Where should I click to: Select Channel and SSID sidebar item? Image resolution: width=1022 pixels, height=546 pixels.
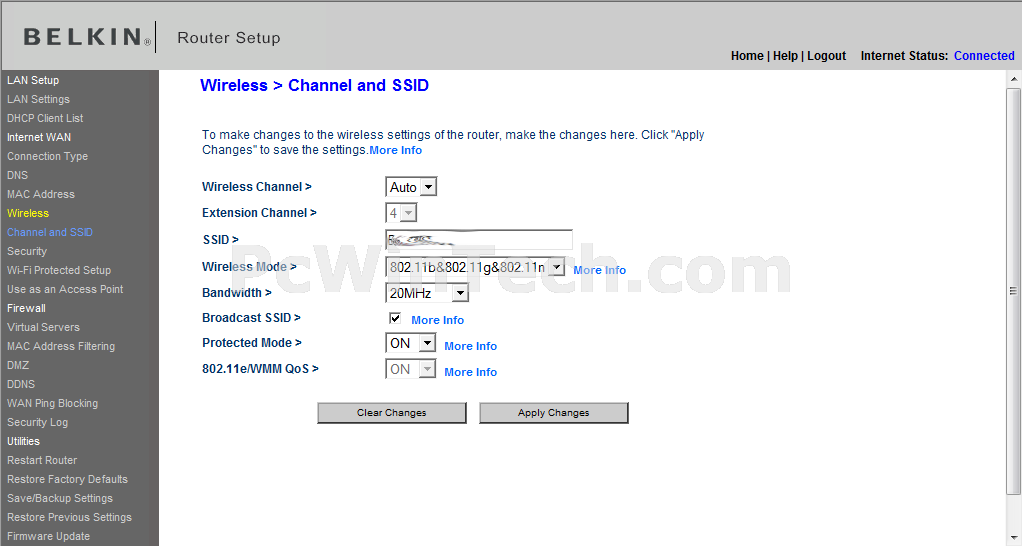pyautogui.click(x=50, y=232)
